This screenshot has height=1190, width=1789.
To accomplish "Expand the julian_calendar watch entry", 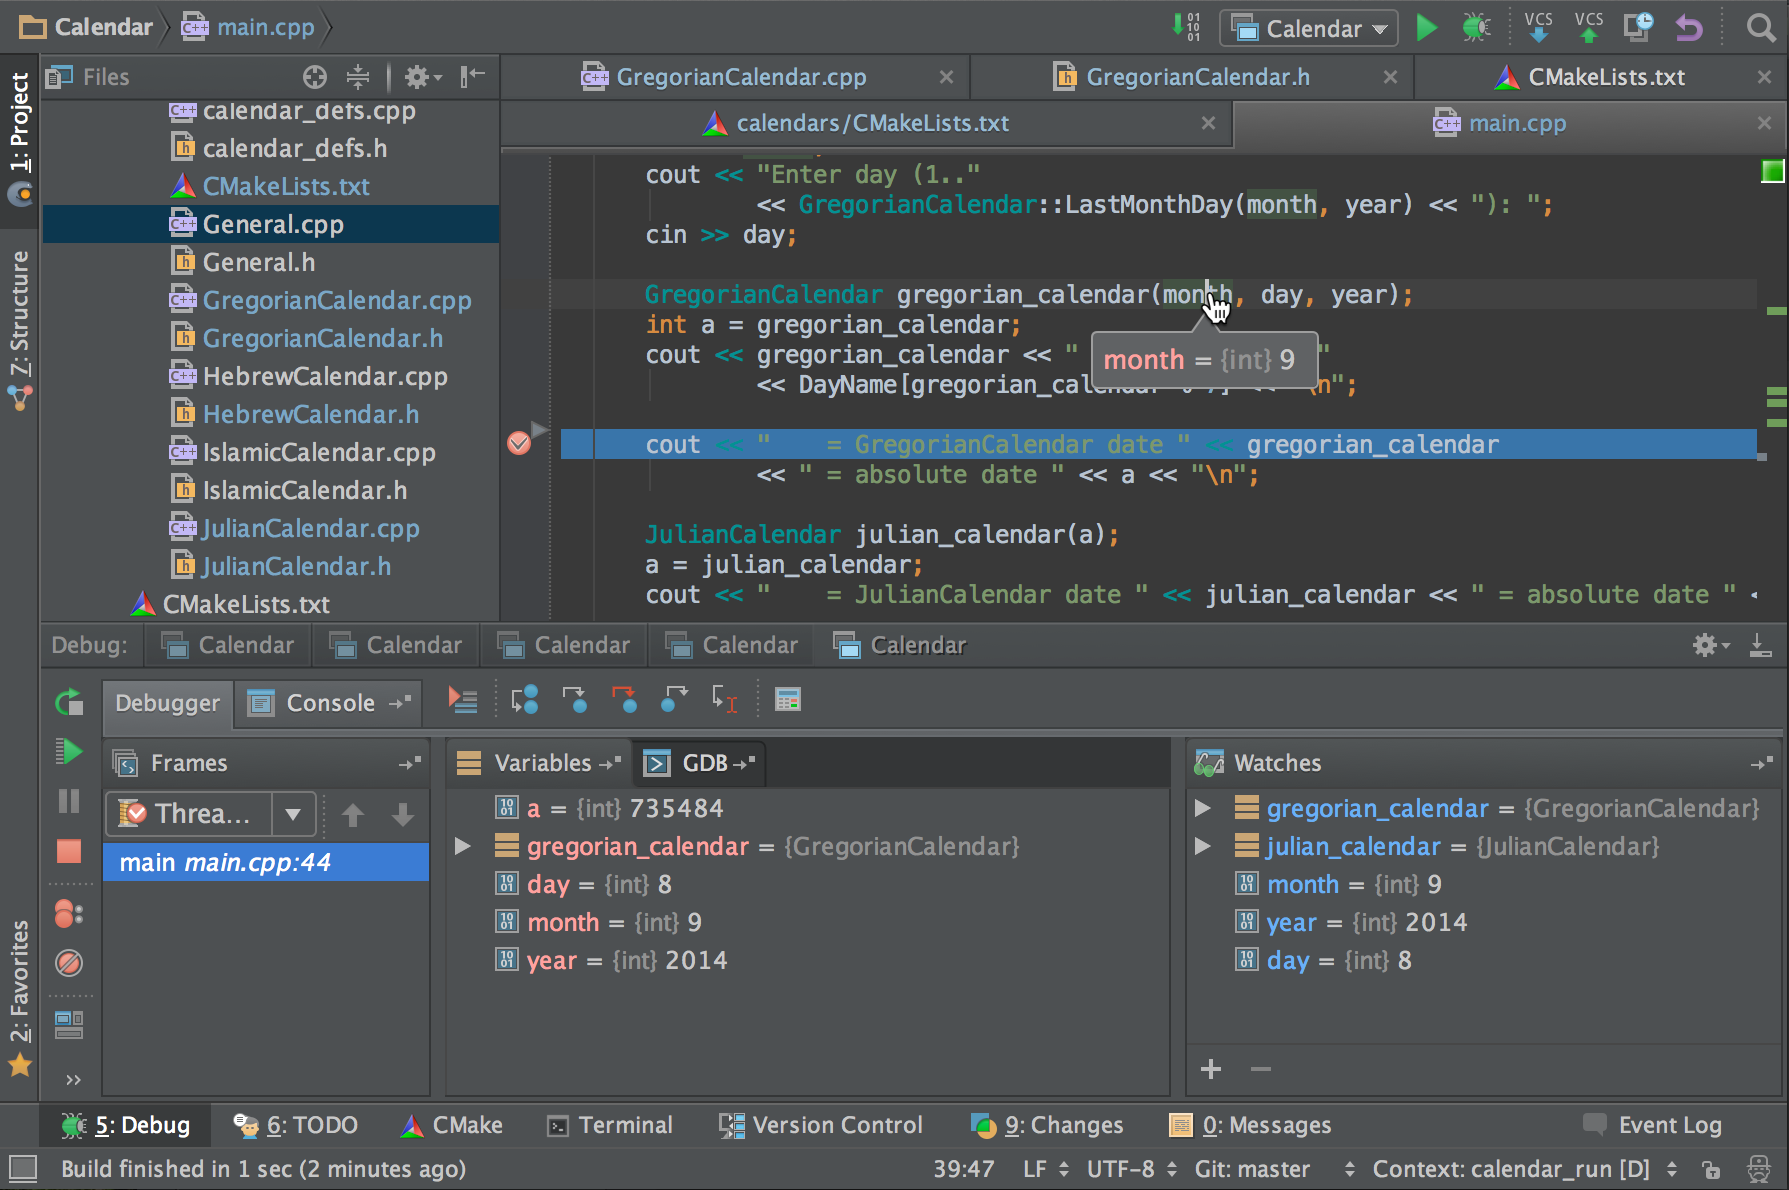I will 1203,846.
